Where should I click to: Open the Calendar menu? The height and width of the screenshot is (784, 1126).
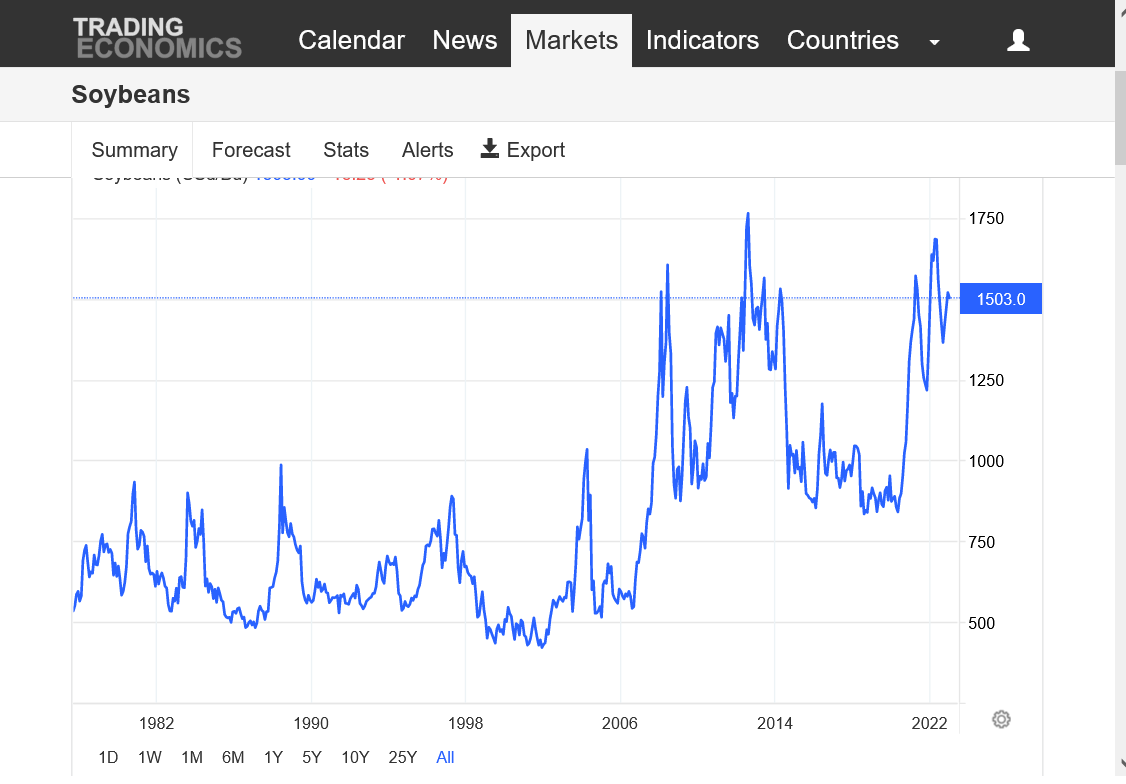(x=351, y=40)
